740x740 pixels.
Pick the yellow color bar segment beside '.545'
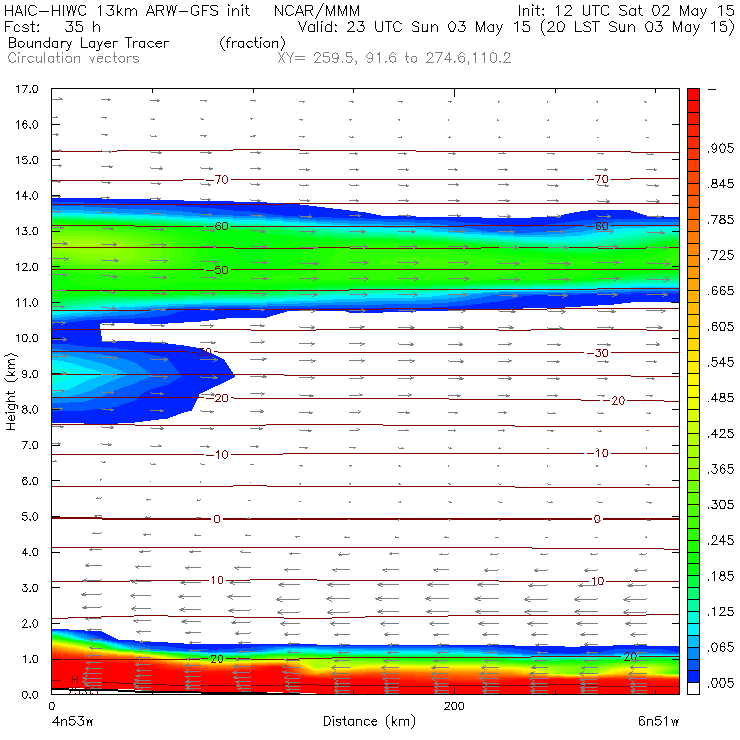693,368
